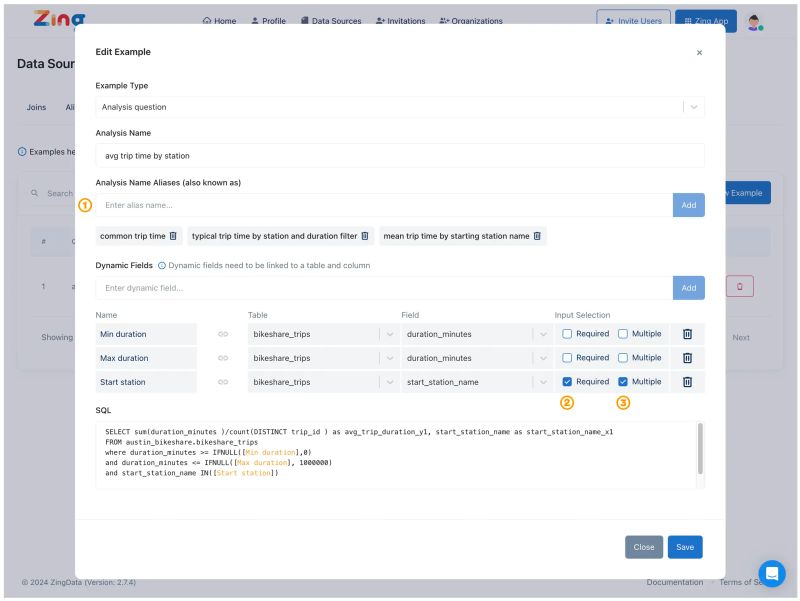Click the Add button for alias name
This screenshot has width=800, height=601.
click(688, 205)
